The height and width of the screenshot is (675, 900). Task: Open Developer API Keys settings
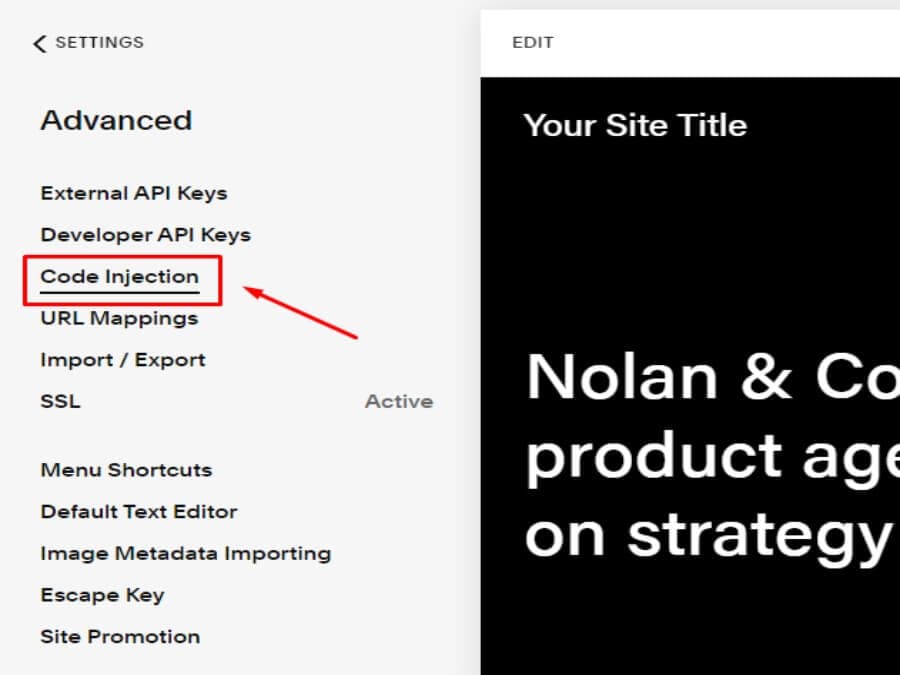point(145,235)
